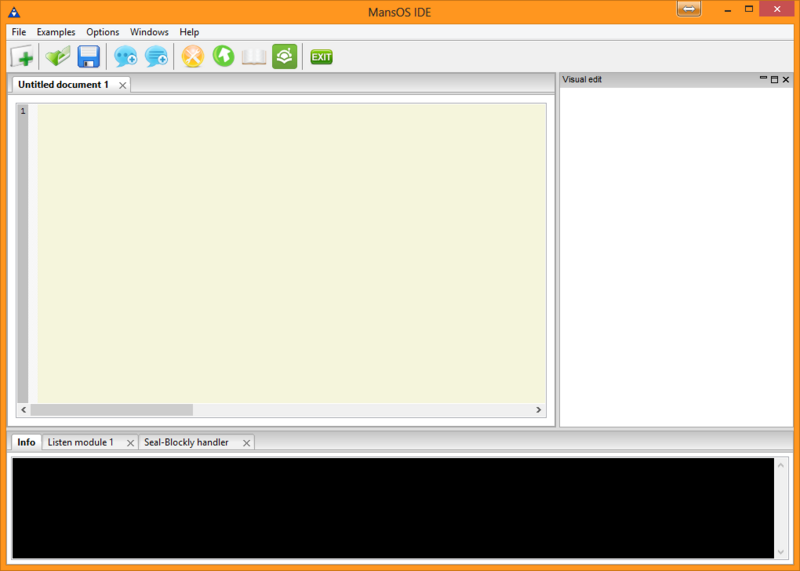The width and height of the screenshot is (800, 571).
Task: Close the Listen module 1 tab
Action: click(x=130, y=443)
